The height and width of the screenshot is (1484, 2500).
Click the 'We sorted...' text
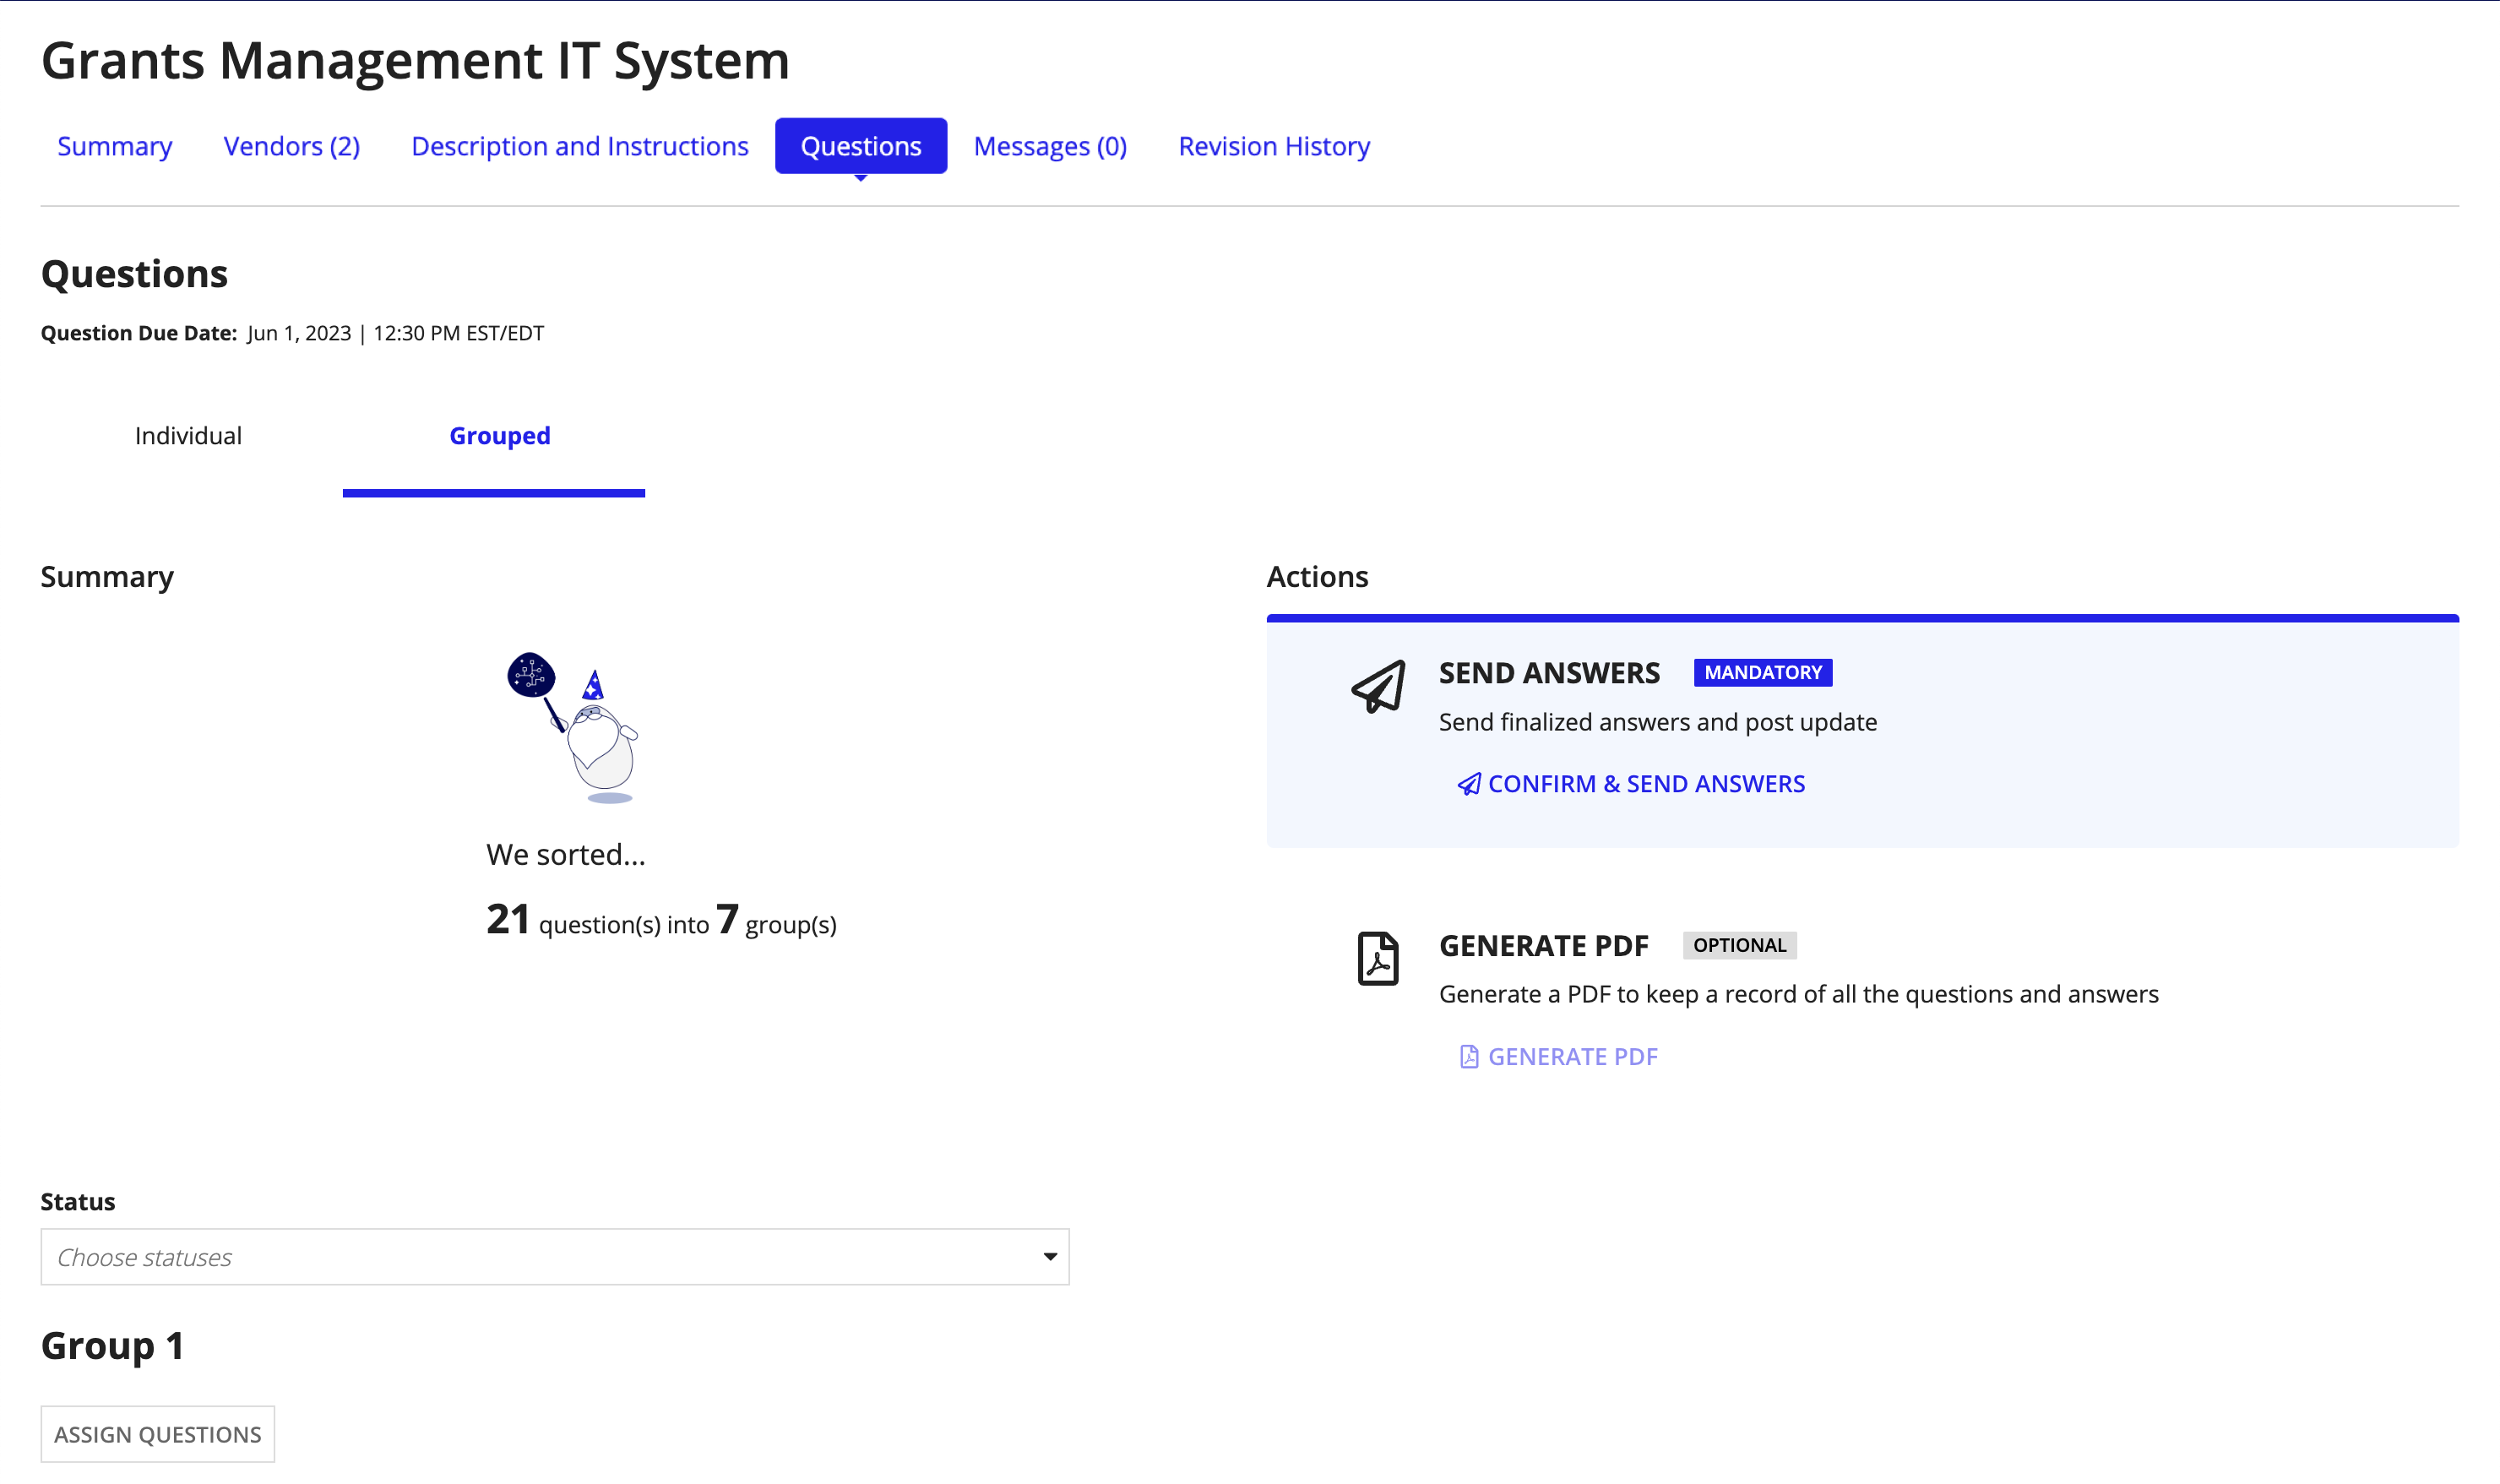click(x=566, y=855)
